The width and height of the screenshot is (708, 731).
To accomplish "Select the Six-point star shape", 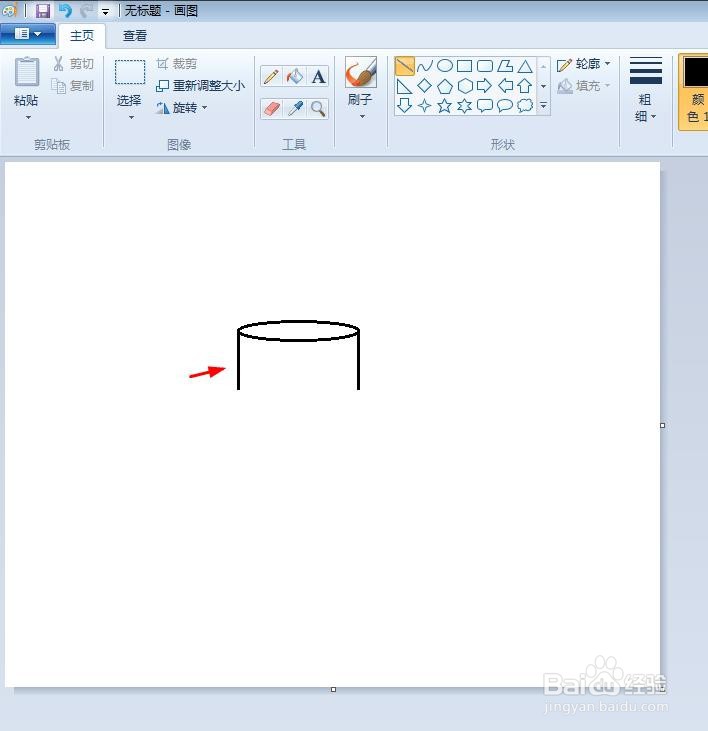I will 465,106.
